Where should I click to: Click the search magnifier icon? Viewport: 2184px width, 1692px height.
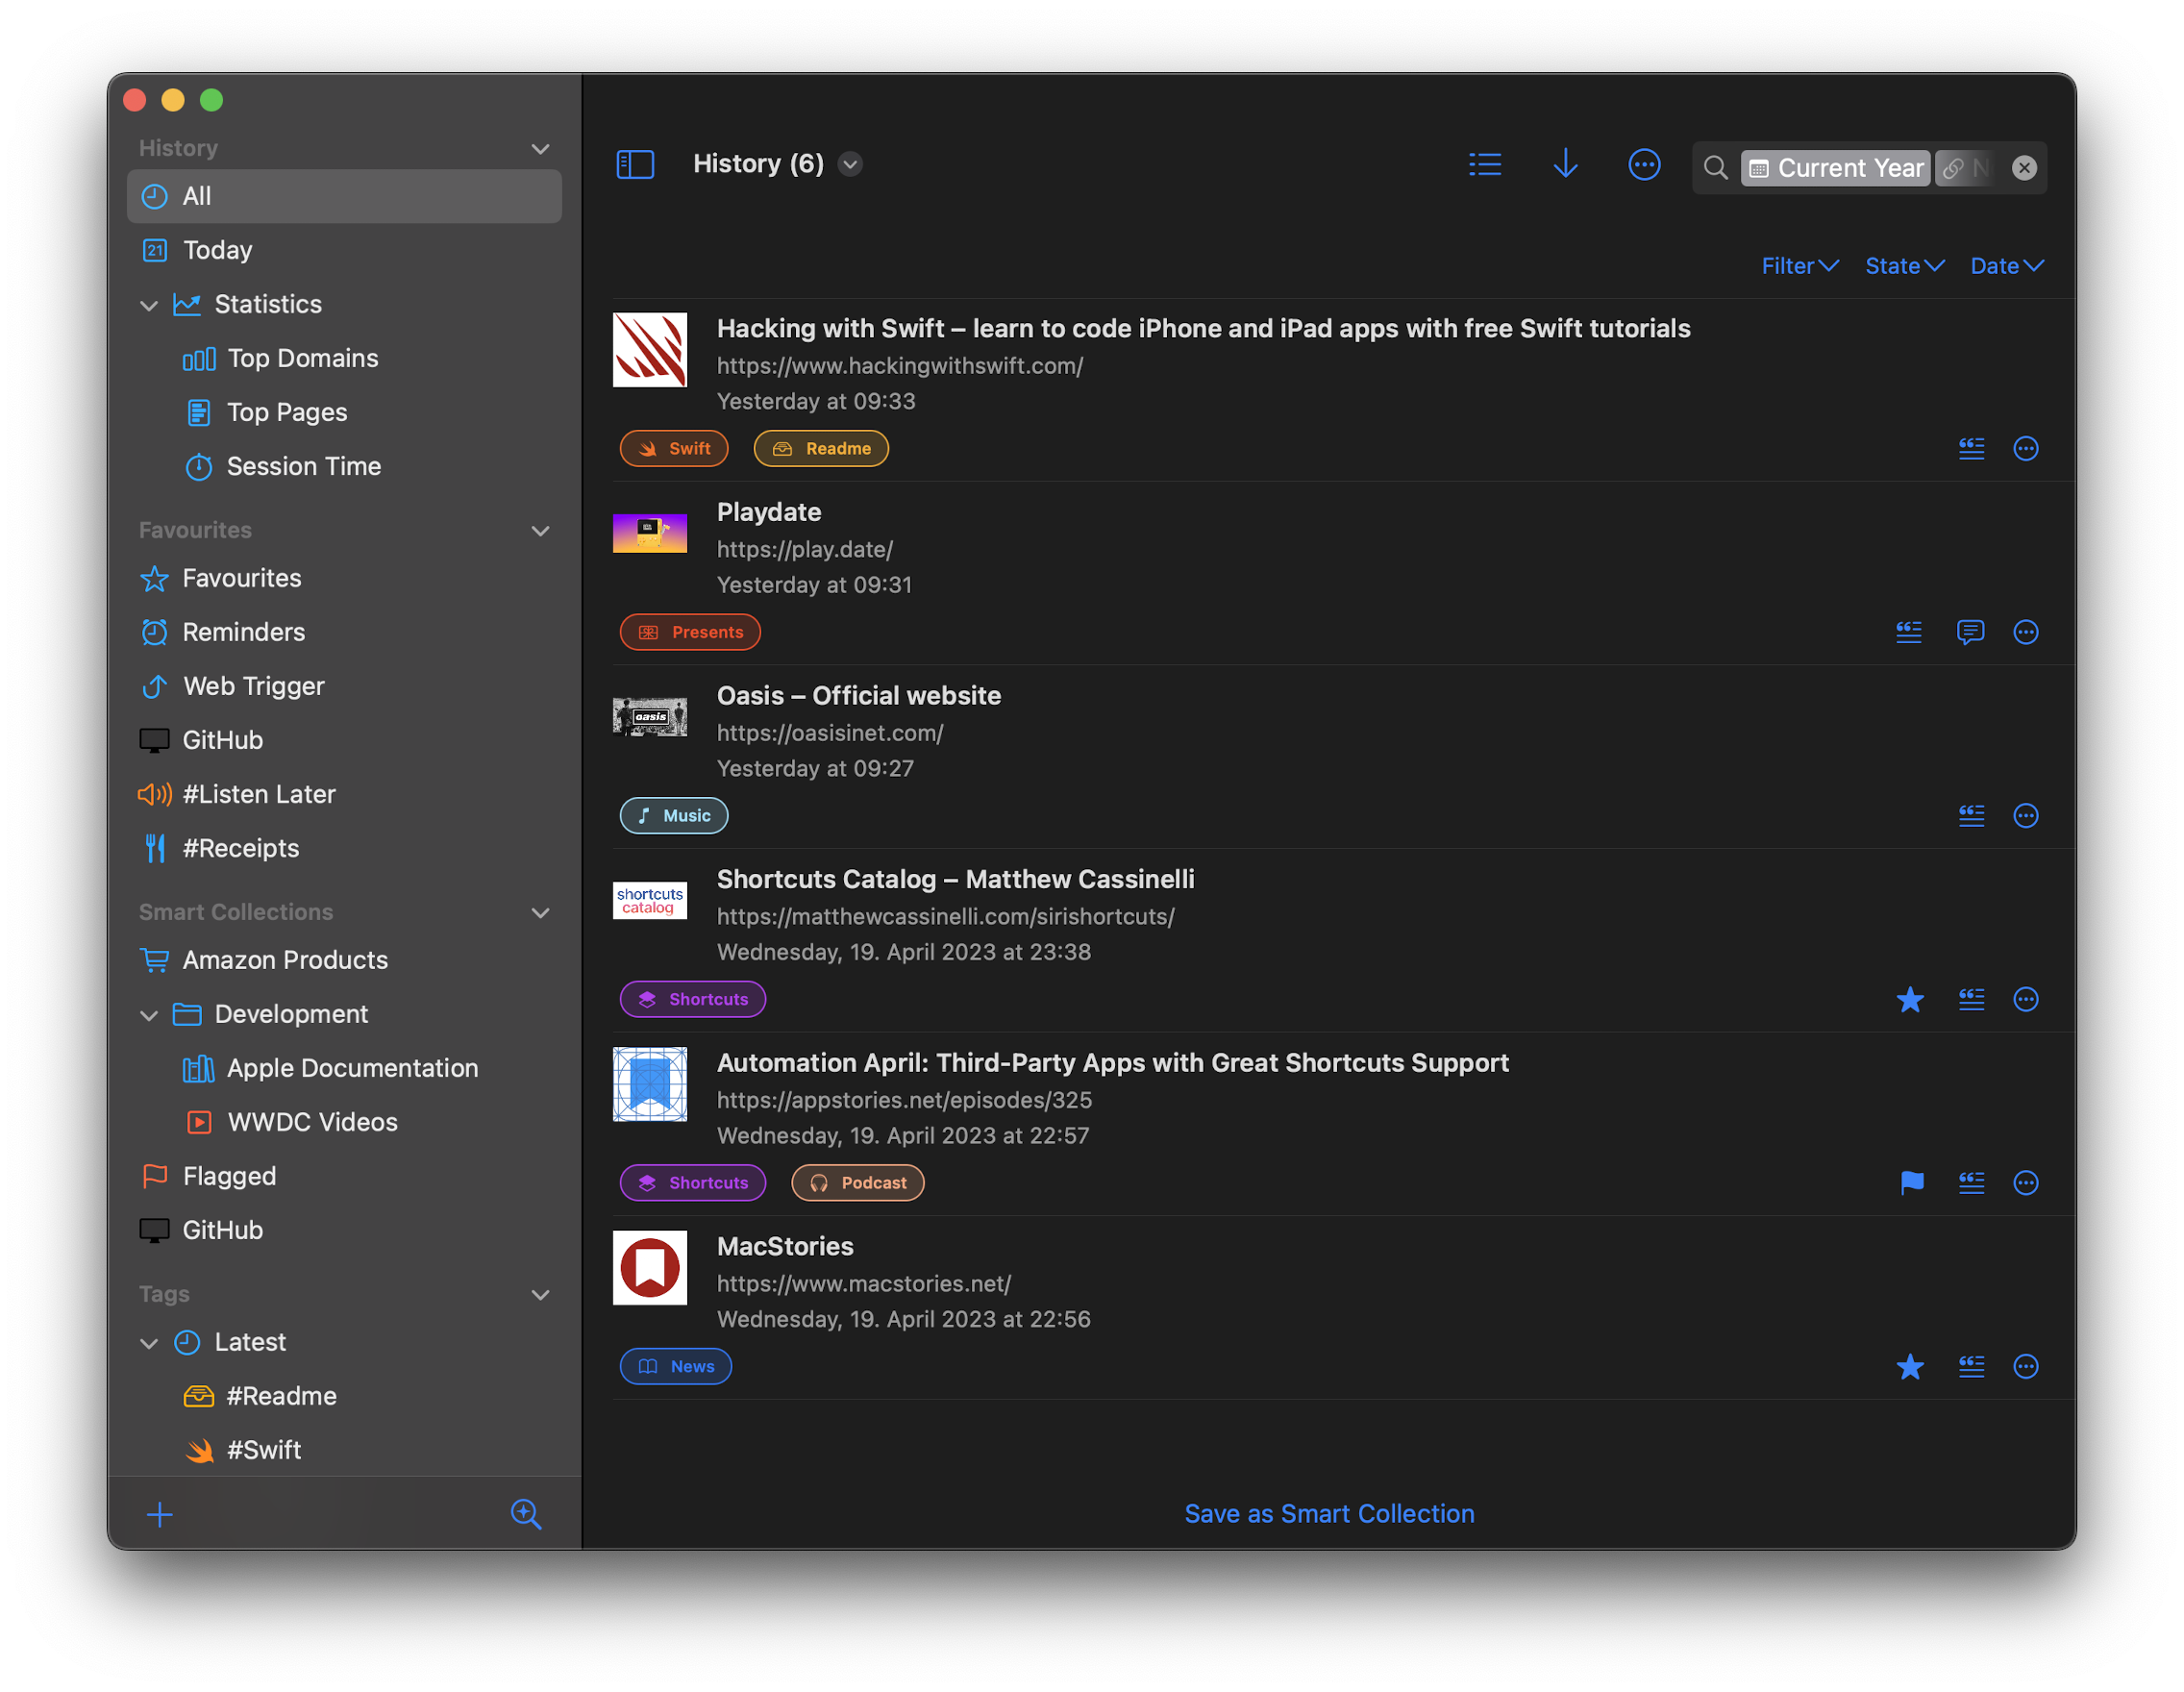1715,168
